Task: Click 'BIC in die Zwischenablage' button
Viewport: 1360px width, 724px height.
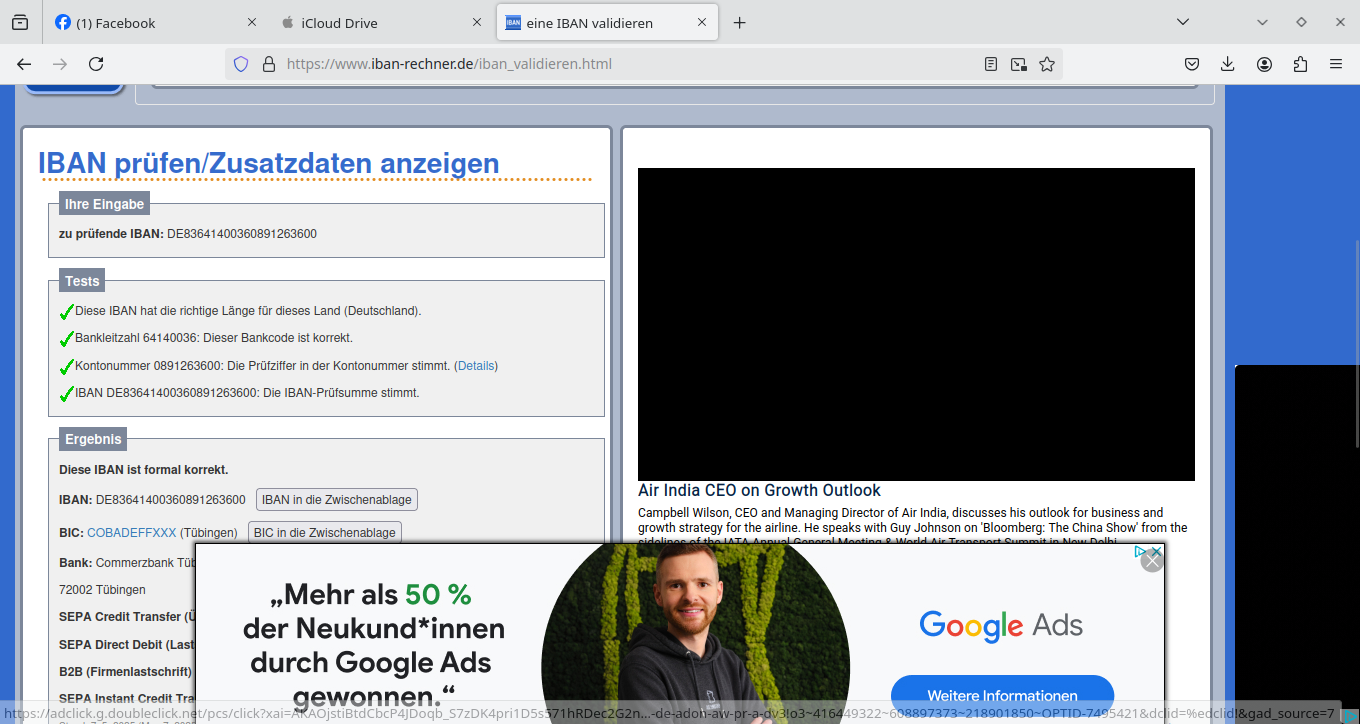Action: click(x=325, y=533)
